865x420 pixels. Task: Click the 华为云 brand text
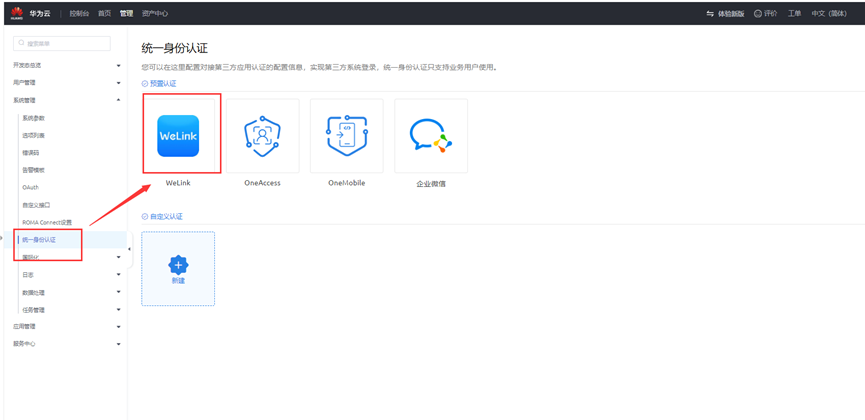click(40, 13)
